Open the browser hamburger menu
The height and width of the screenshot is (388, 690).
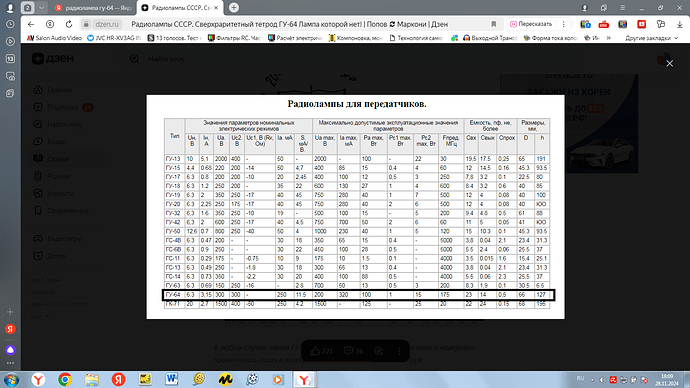(622, 8)
